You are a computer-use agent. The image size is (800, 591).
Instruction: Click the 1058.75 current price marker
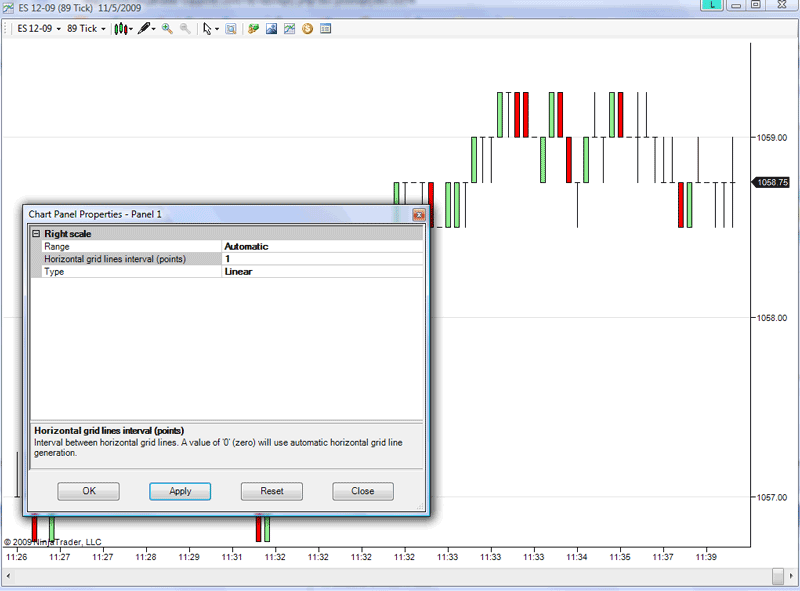click(771, 182)
